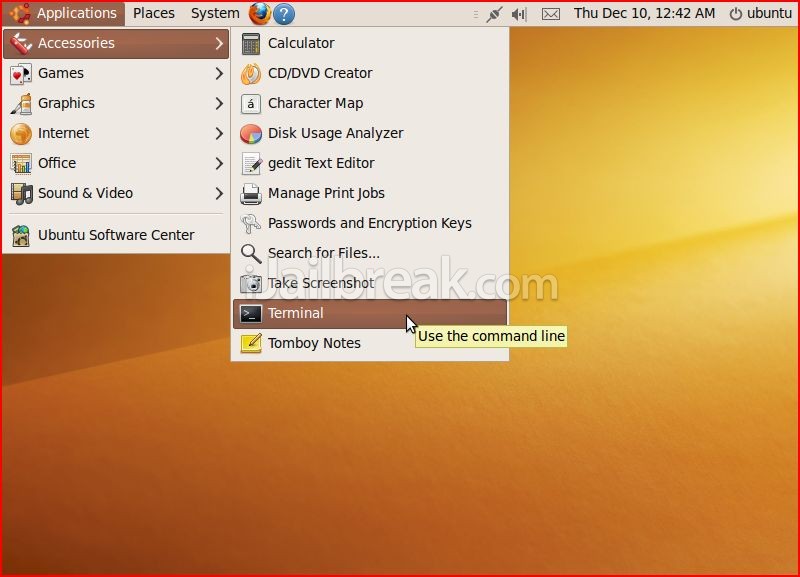Image resolution: width=800 pixels, height=577 pixels.
Task: Choose Ubuntu Software Center label
Action: point(116,235)
